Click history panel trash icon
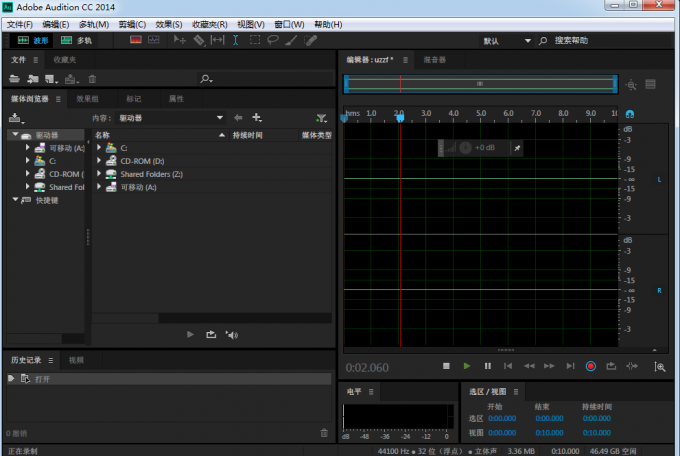Screen dimensions: 680x456 [x=324, y=433]
